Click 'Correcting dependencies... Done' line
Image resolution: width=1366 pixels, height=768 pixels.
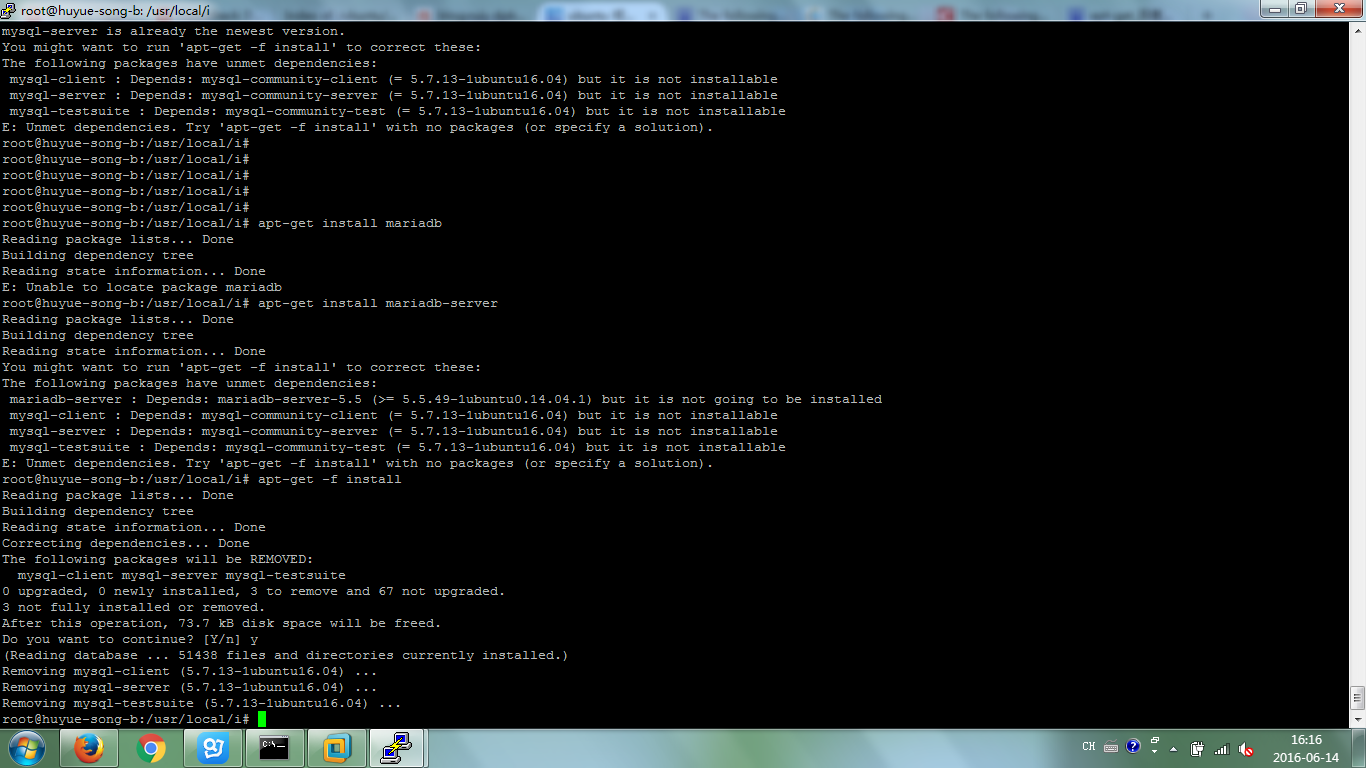[x=126, y=543]
